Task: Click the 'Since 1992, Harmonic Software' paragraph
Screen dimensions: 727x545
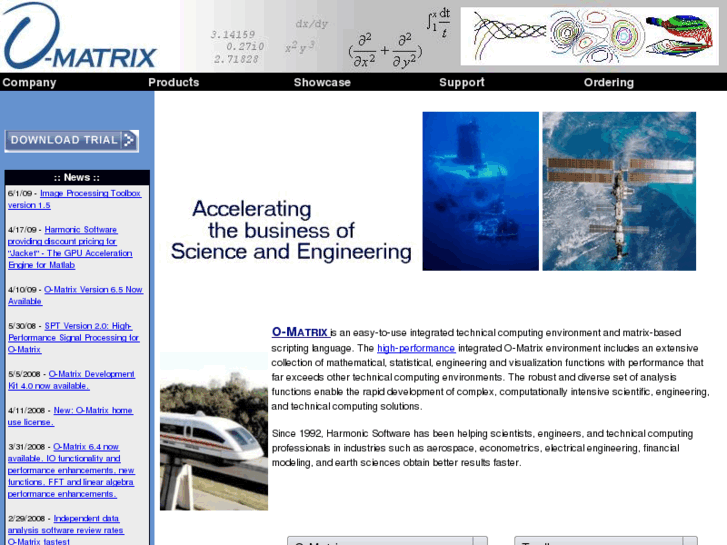Action: (x=482, y=448)
